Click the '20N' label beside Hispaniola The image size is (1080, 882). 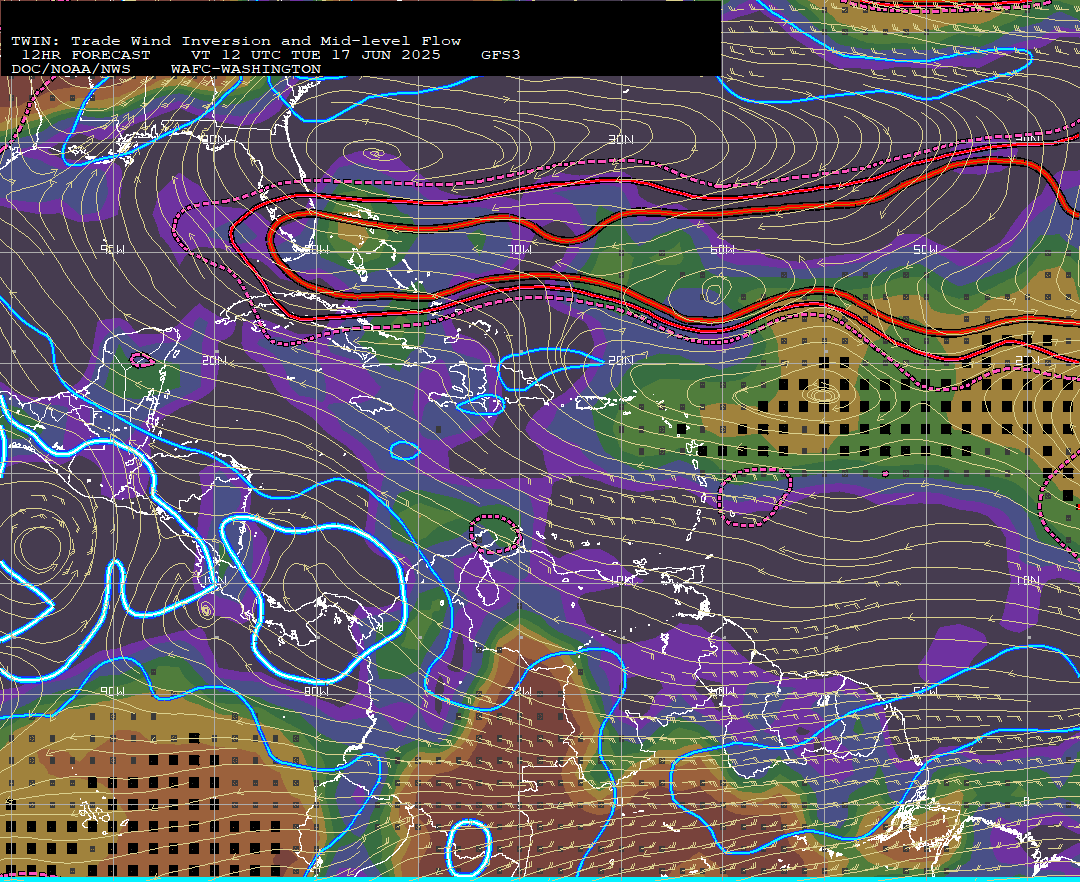pyautogui.click(x=621, y=360)
